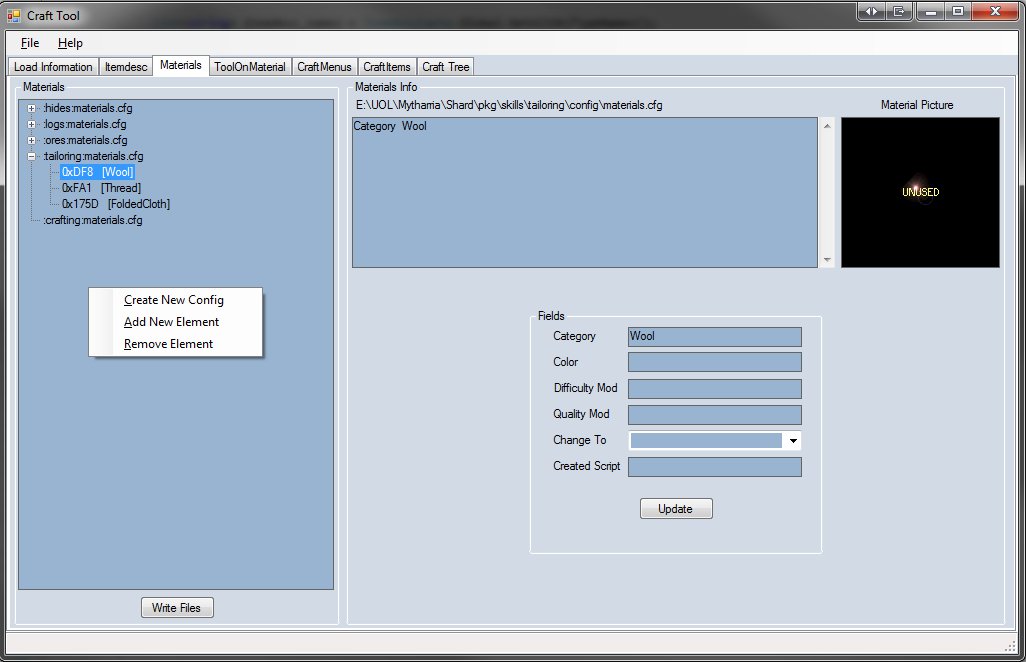The image size is (1026, 662).
Task: Open the File menu
Action: pyautogui.click(x=30, y=43)
